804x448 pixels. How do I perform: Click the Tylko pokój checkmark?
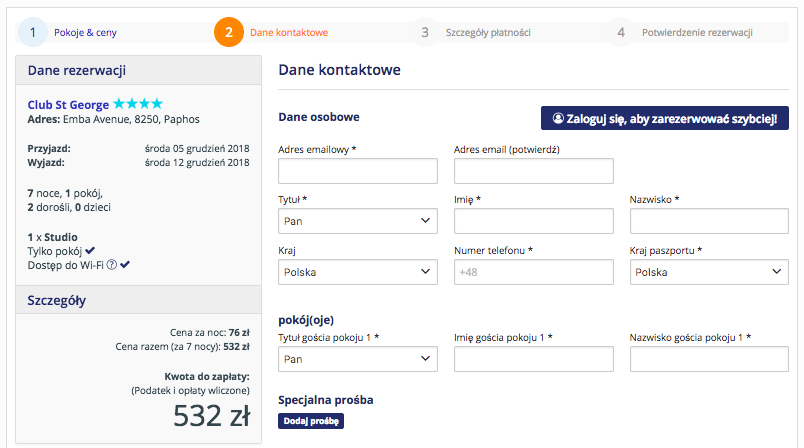coord(90,251)
